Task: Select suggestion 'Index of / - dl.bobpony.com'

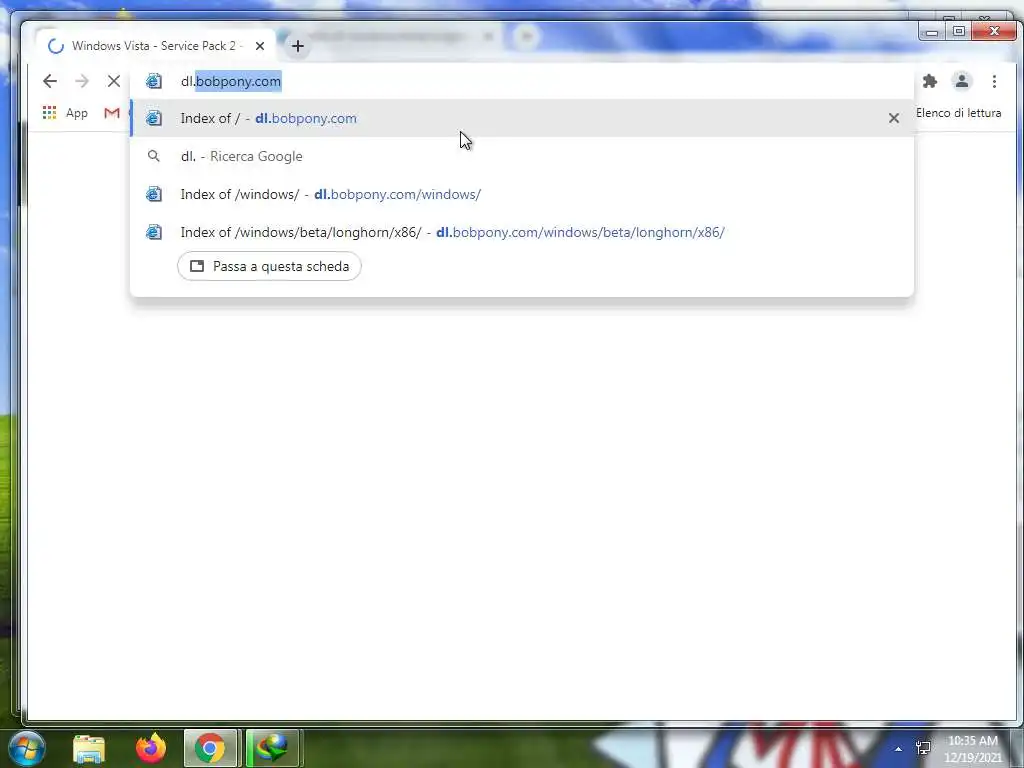Action: 521,118
